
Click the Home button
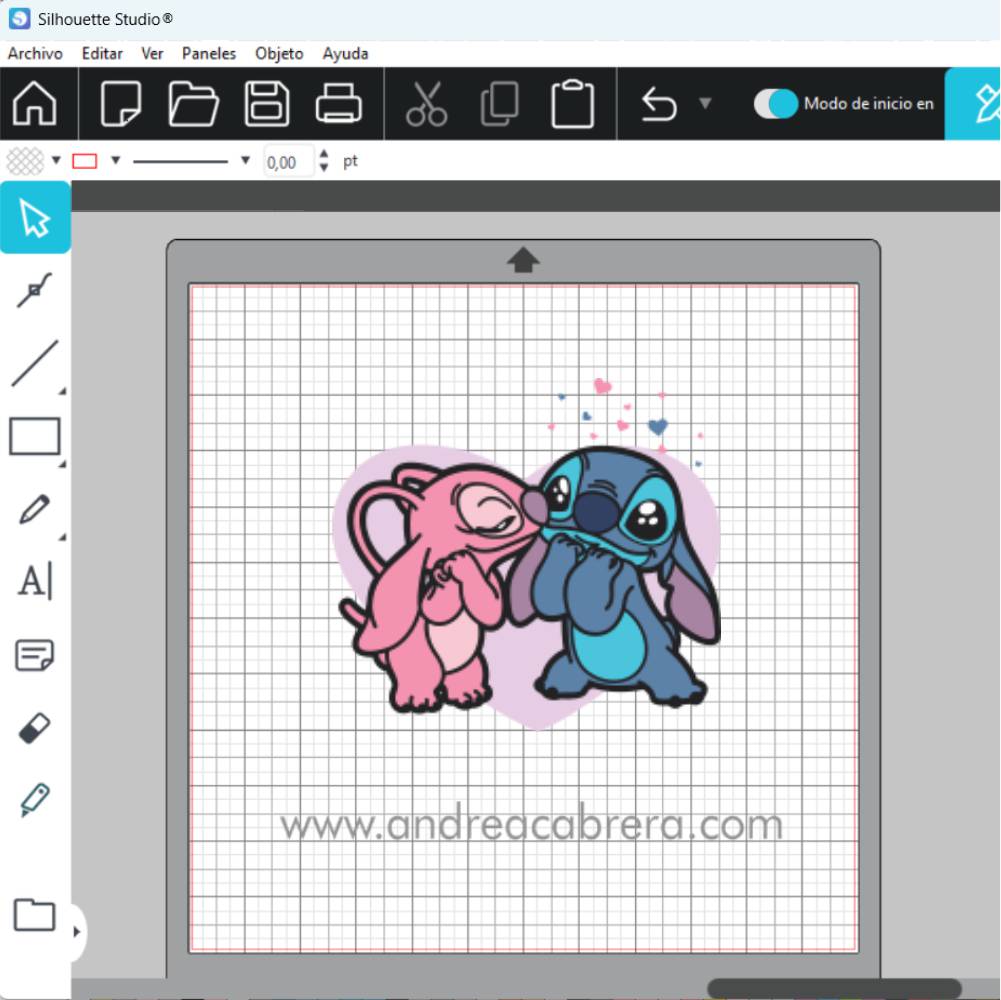click(35, 104)
